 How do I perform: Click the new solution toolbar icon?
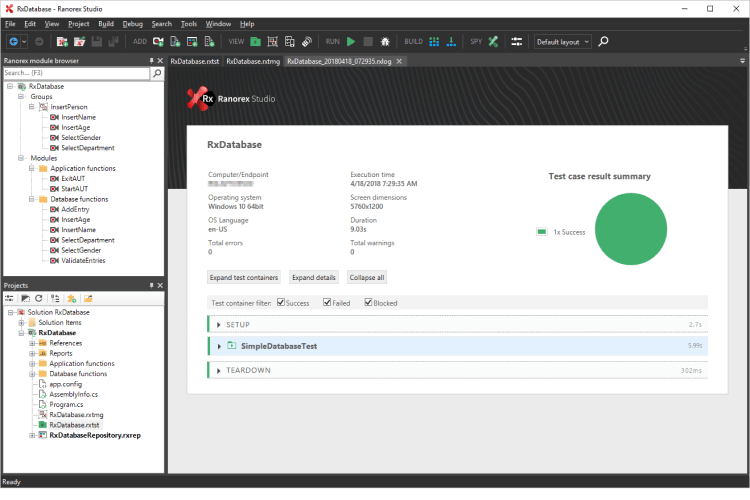(x=62, y=42)
